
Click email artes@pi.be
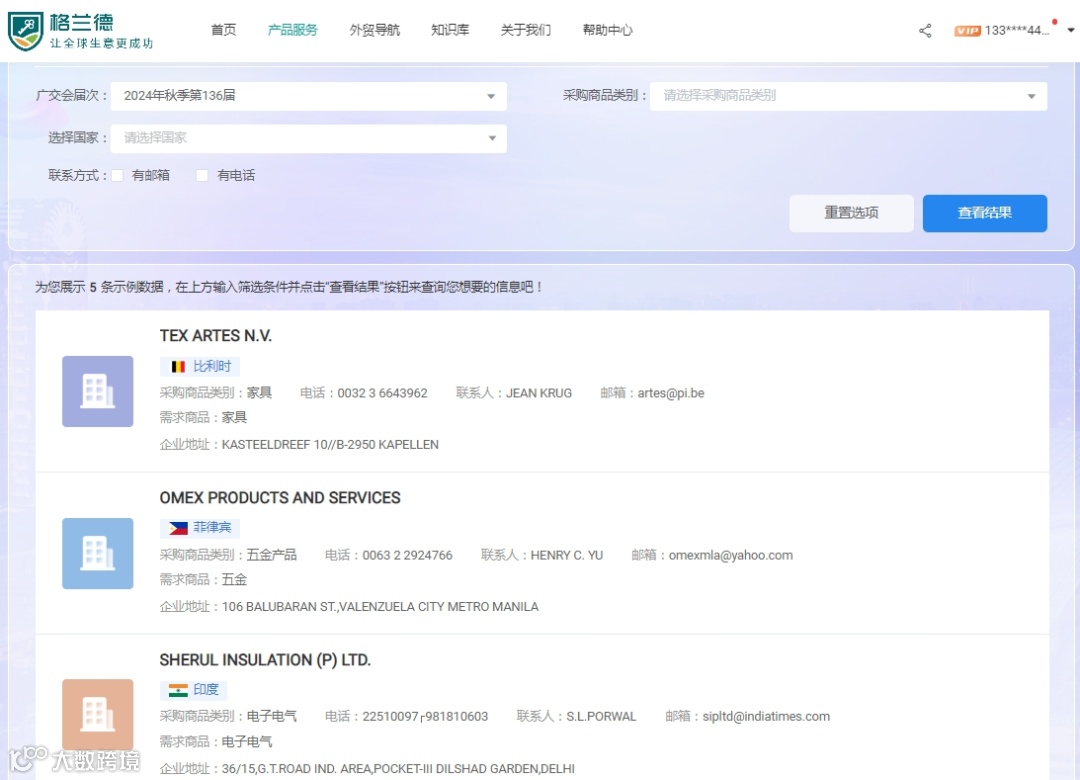pyautogui.click(x=671, y=393)
